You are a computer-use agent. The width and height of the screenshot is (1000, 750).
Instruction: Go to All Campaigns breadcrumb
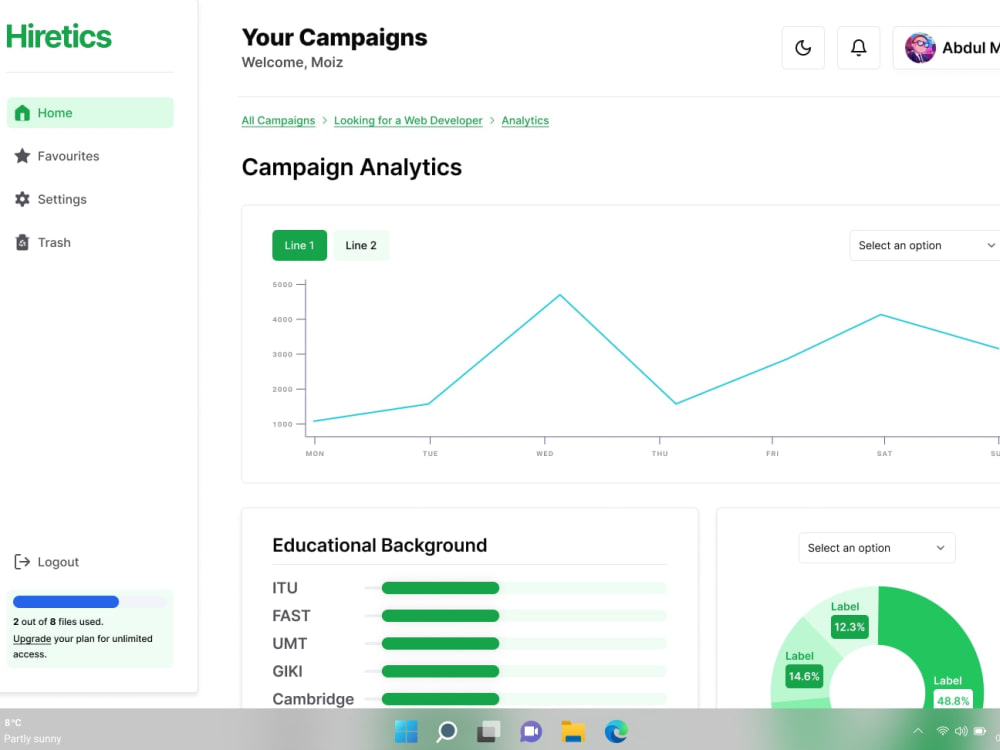[x=278, y=121]
